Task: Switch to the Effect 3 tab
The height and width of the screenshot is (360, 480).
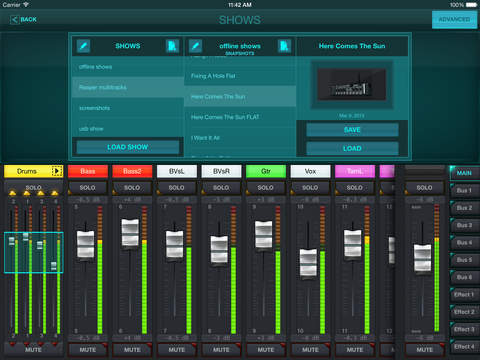Action: [x=464, y=329]
